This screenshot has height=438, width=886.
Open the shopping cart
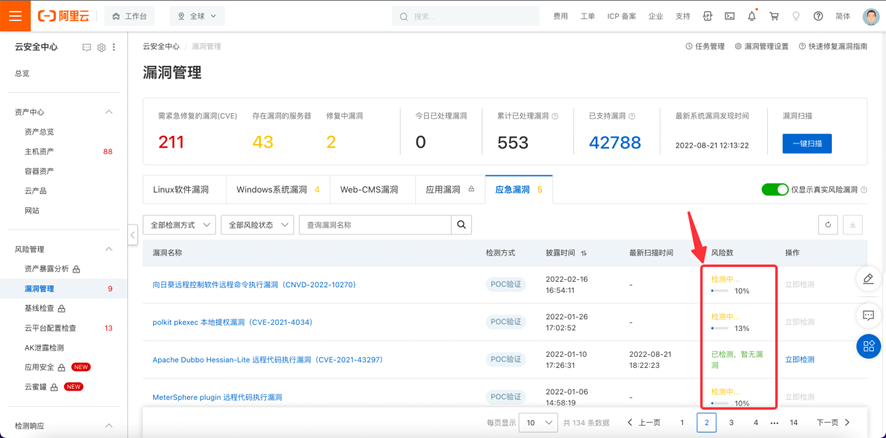coord(774,16)
